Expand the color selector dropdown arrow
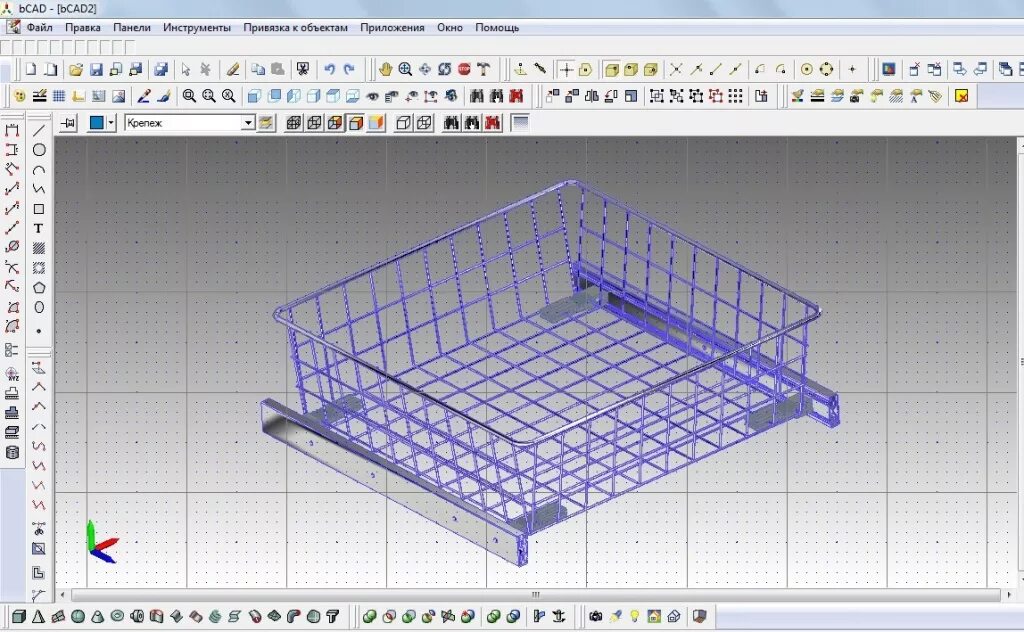The width and height of the screenshot is (1024, 632). pyautogui.click(x=112, y=123)
